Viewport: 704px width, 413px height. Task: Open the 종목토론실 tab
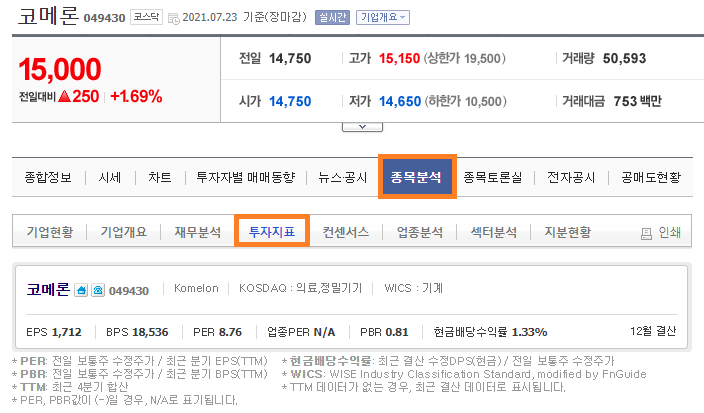493,177
